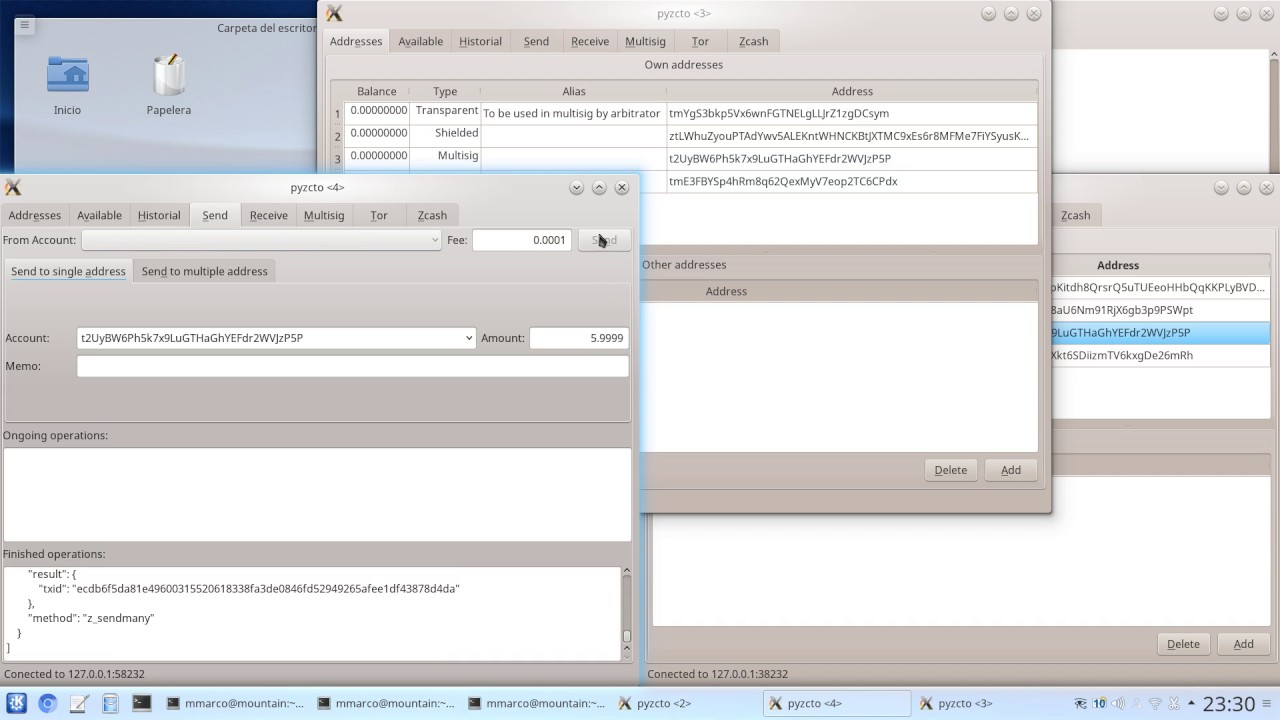This screenshot has height=720, width=1280.
Task: Click the Send button next to Fee
Action: click(x=604, y=240)
